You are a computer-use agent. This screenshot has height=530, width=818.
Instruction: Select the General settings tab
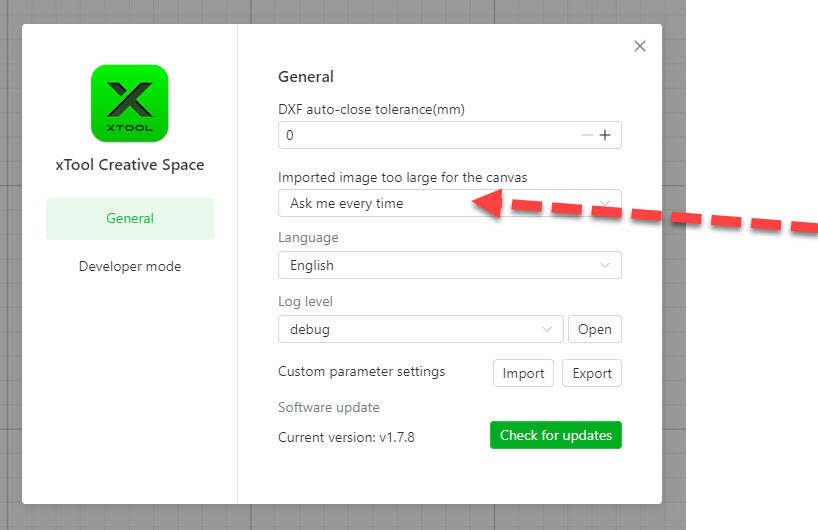tap(130, 219)
